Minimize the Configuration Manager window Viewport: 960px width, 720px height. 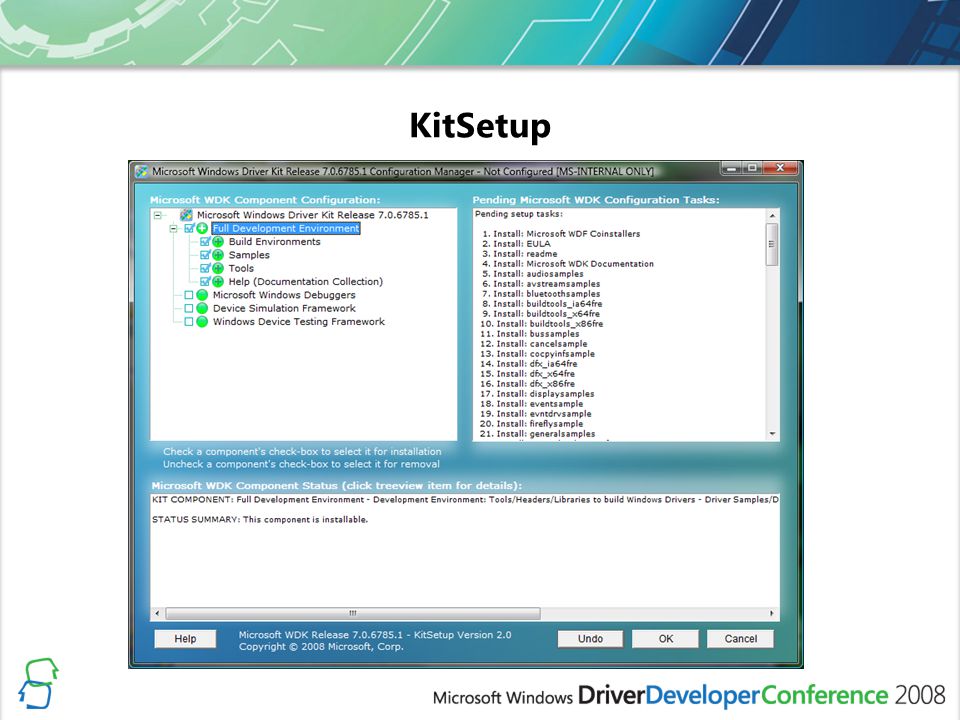tap(731, 168)
